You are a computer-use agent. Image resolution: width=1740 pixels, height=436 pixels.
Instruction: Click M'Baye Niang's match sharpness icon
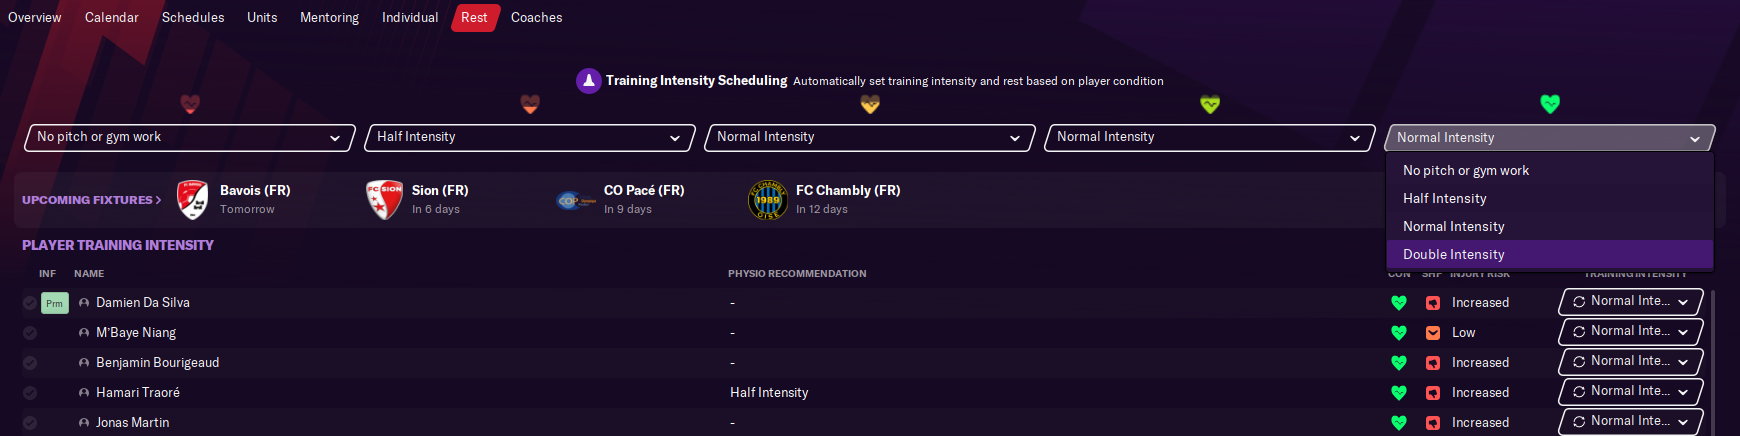point(1433,333)
